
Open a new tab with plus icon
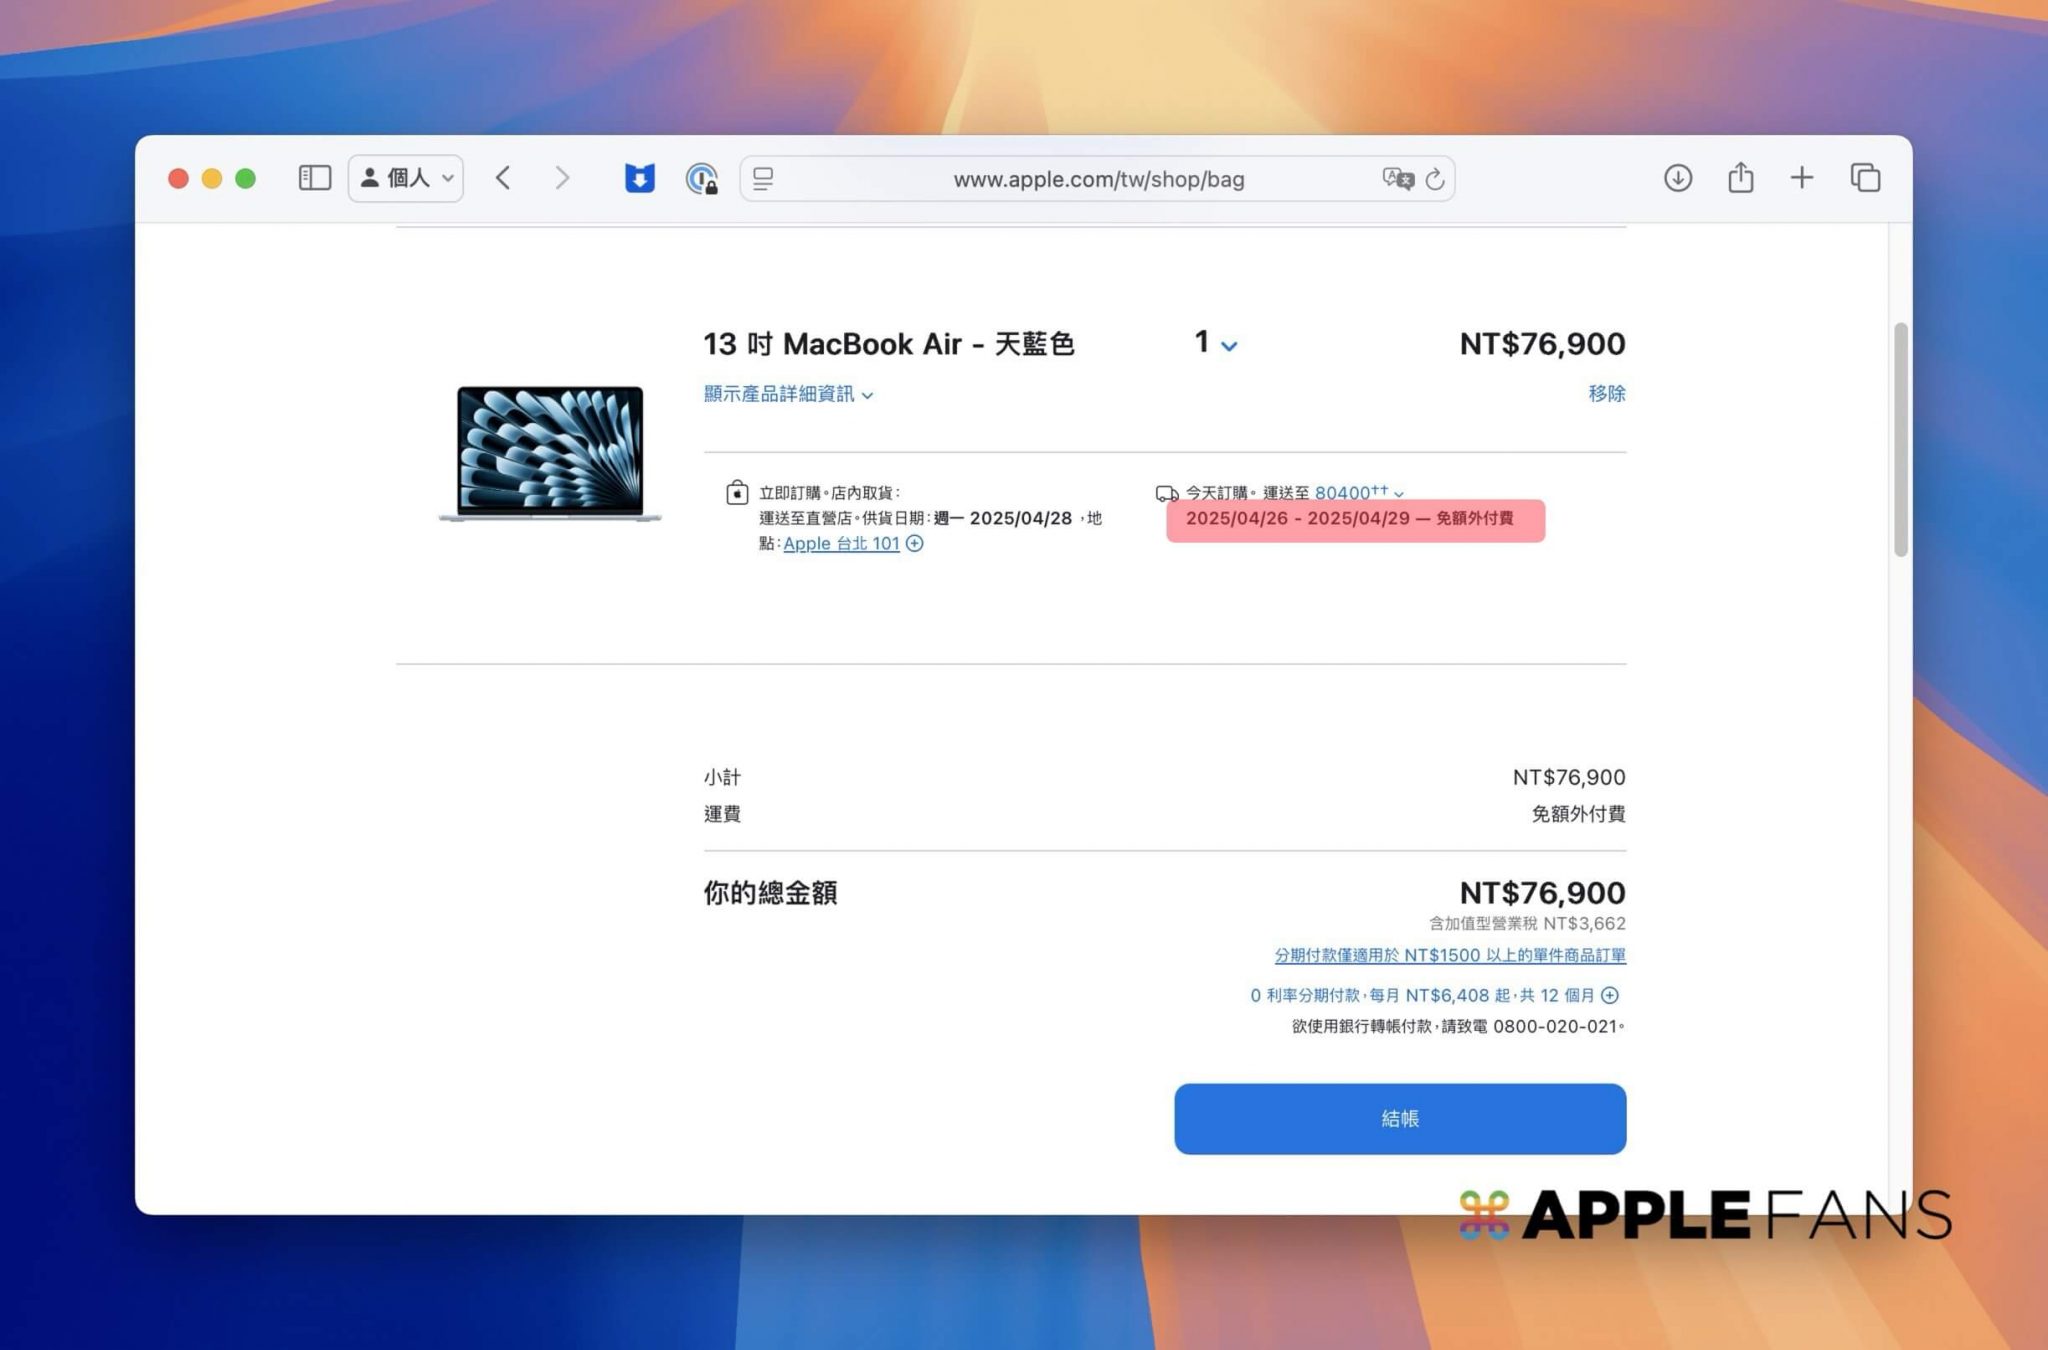click(1802, 178)
